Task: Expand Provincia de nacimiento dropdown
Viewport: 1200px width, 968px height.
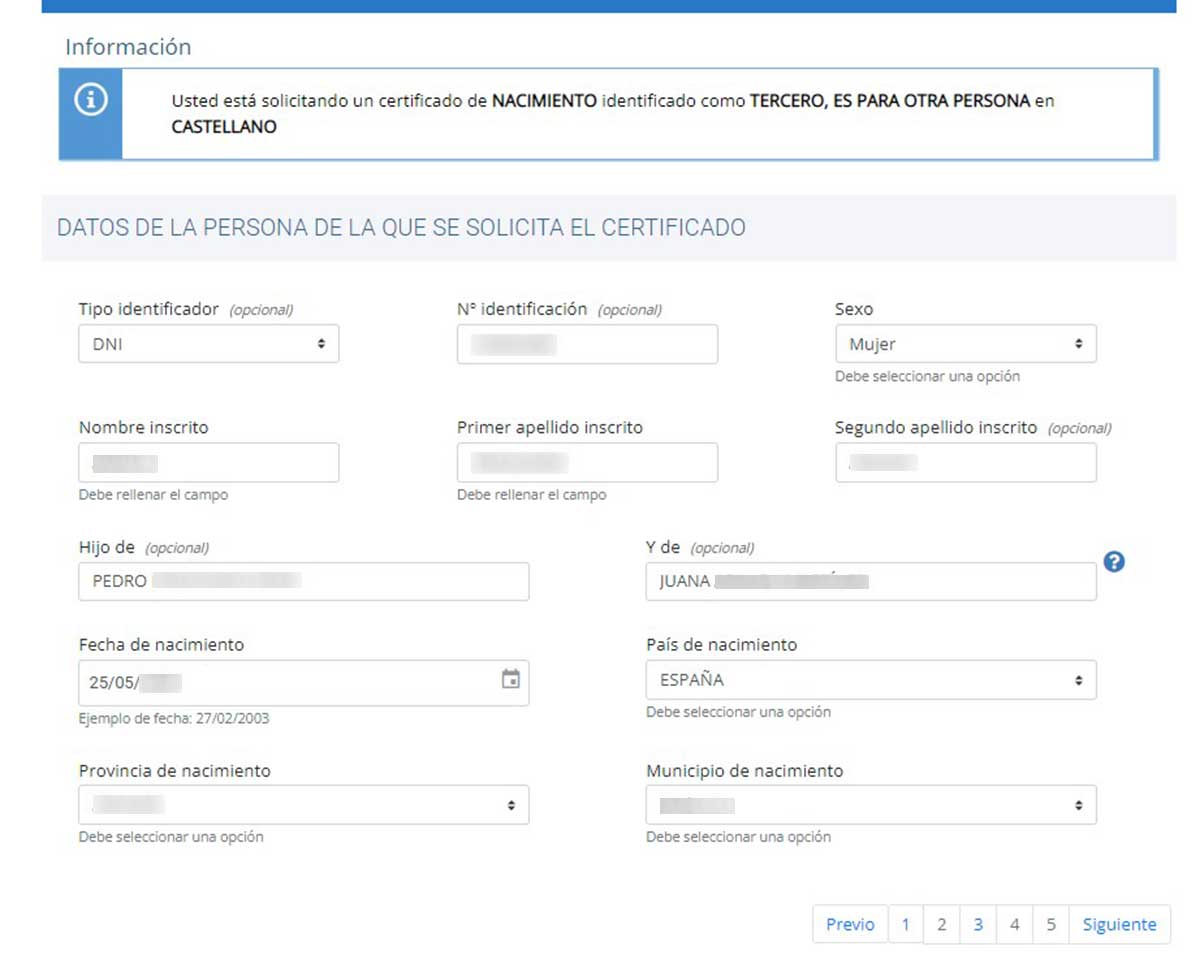Action: (303, 805)
